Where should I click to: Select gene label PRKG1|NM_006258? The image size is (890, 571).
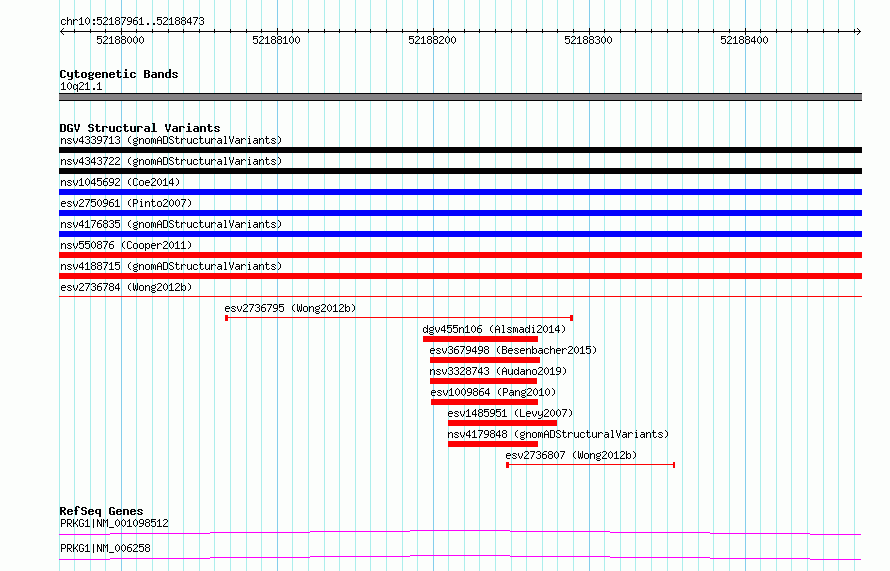(x=105, y=548)
